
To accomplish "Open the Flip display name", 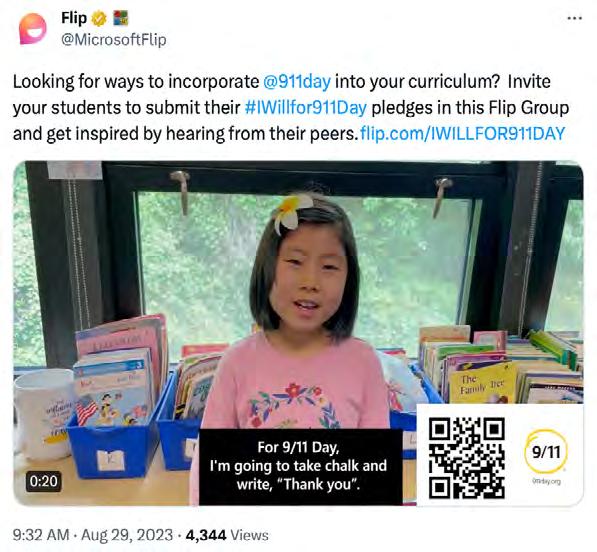I will 74,18.
